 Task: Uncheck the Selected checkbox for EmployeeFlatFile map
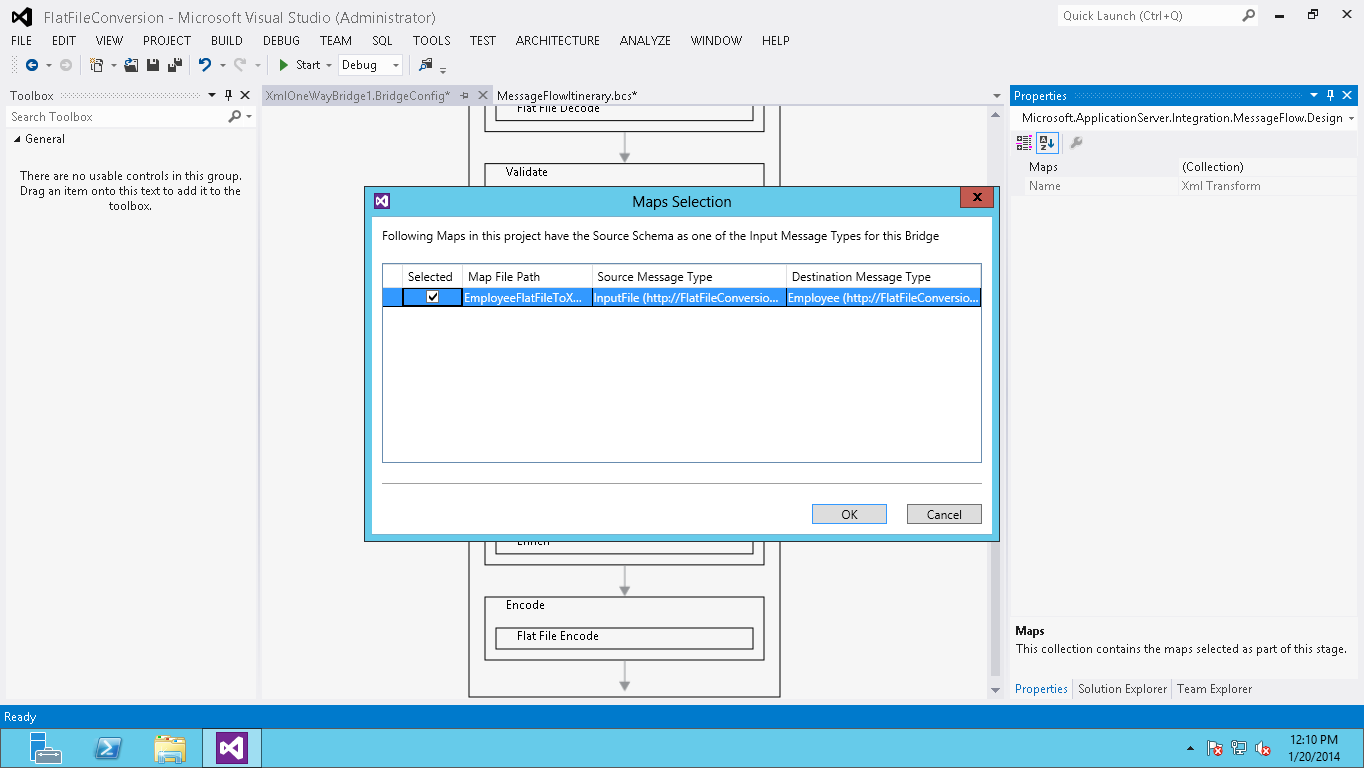click(432, 297)
